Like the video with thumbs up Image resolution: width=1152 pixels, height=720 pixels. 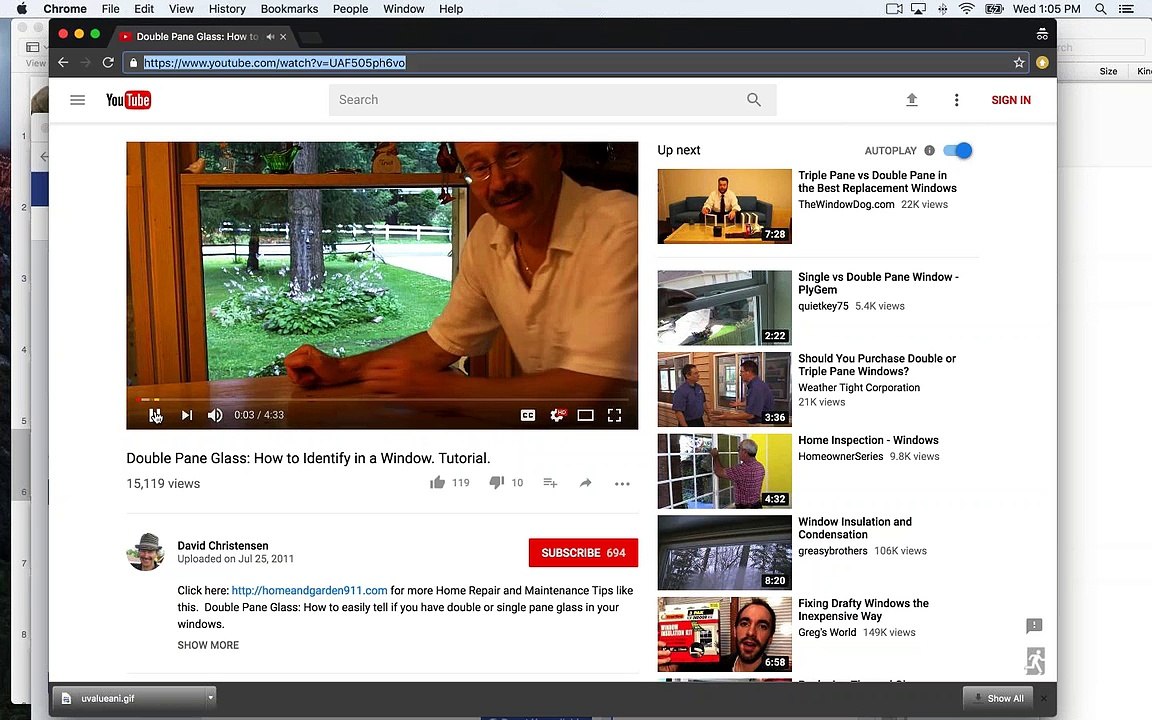[x=437, y=483]
